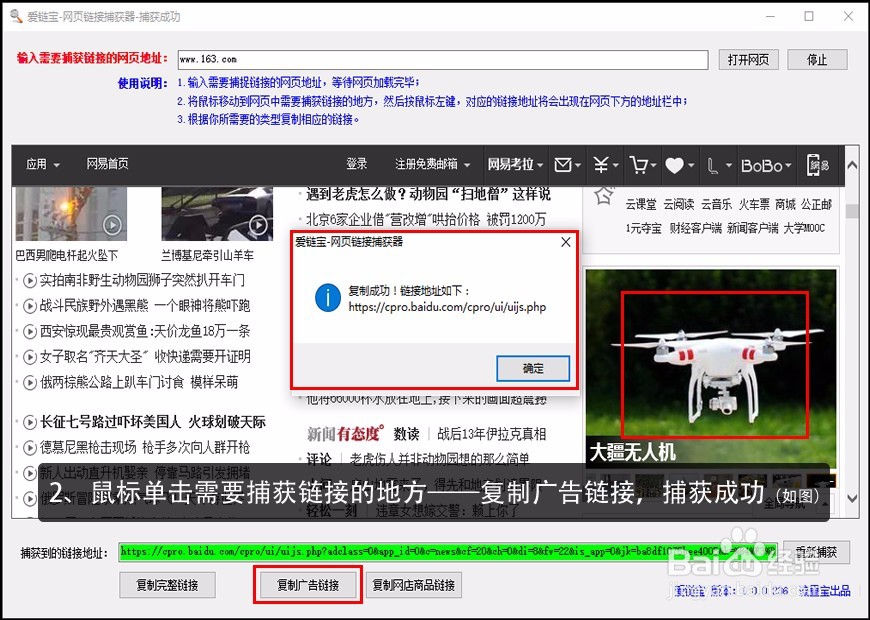The image size is (870, 620).
Task: Open the 商城 link
Action: coord(785,204)
